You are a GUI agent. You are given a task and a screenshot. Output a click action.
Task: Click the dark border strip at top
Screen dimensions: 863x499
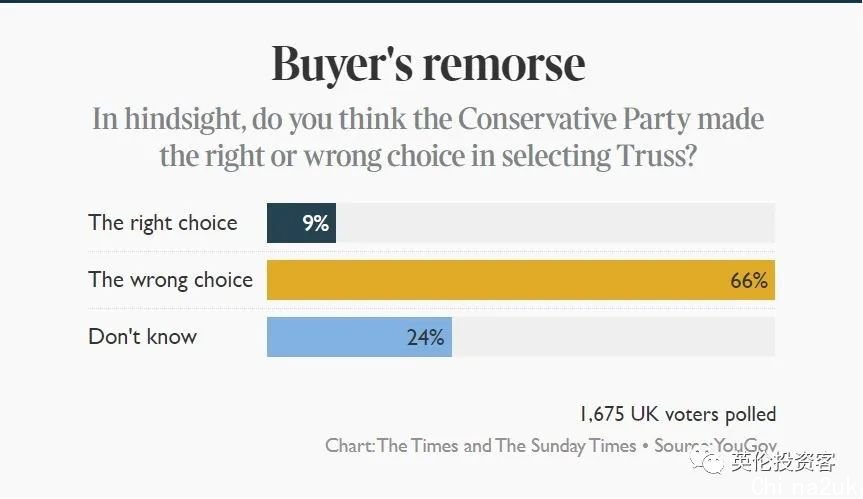pyautogui.click(x=432, y=2)
